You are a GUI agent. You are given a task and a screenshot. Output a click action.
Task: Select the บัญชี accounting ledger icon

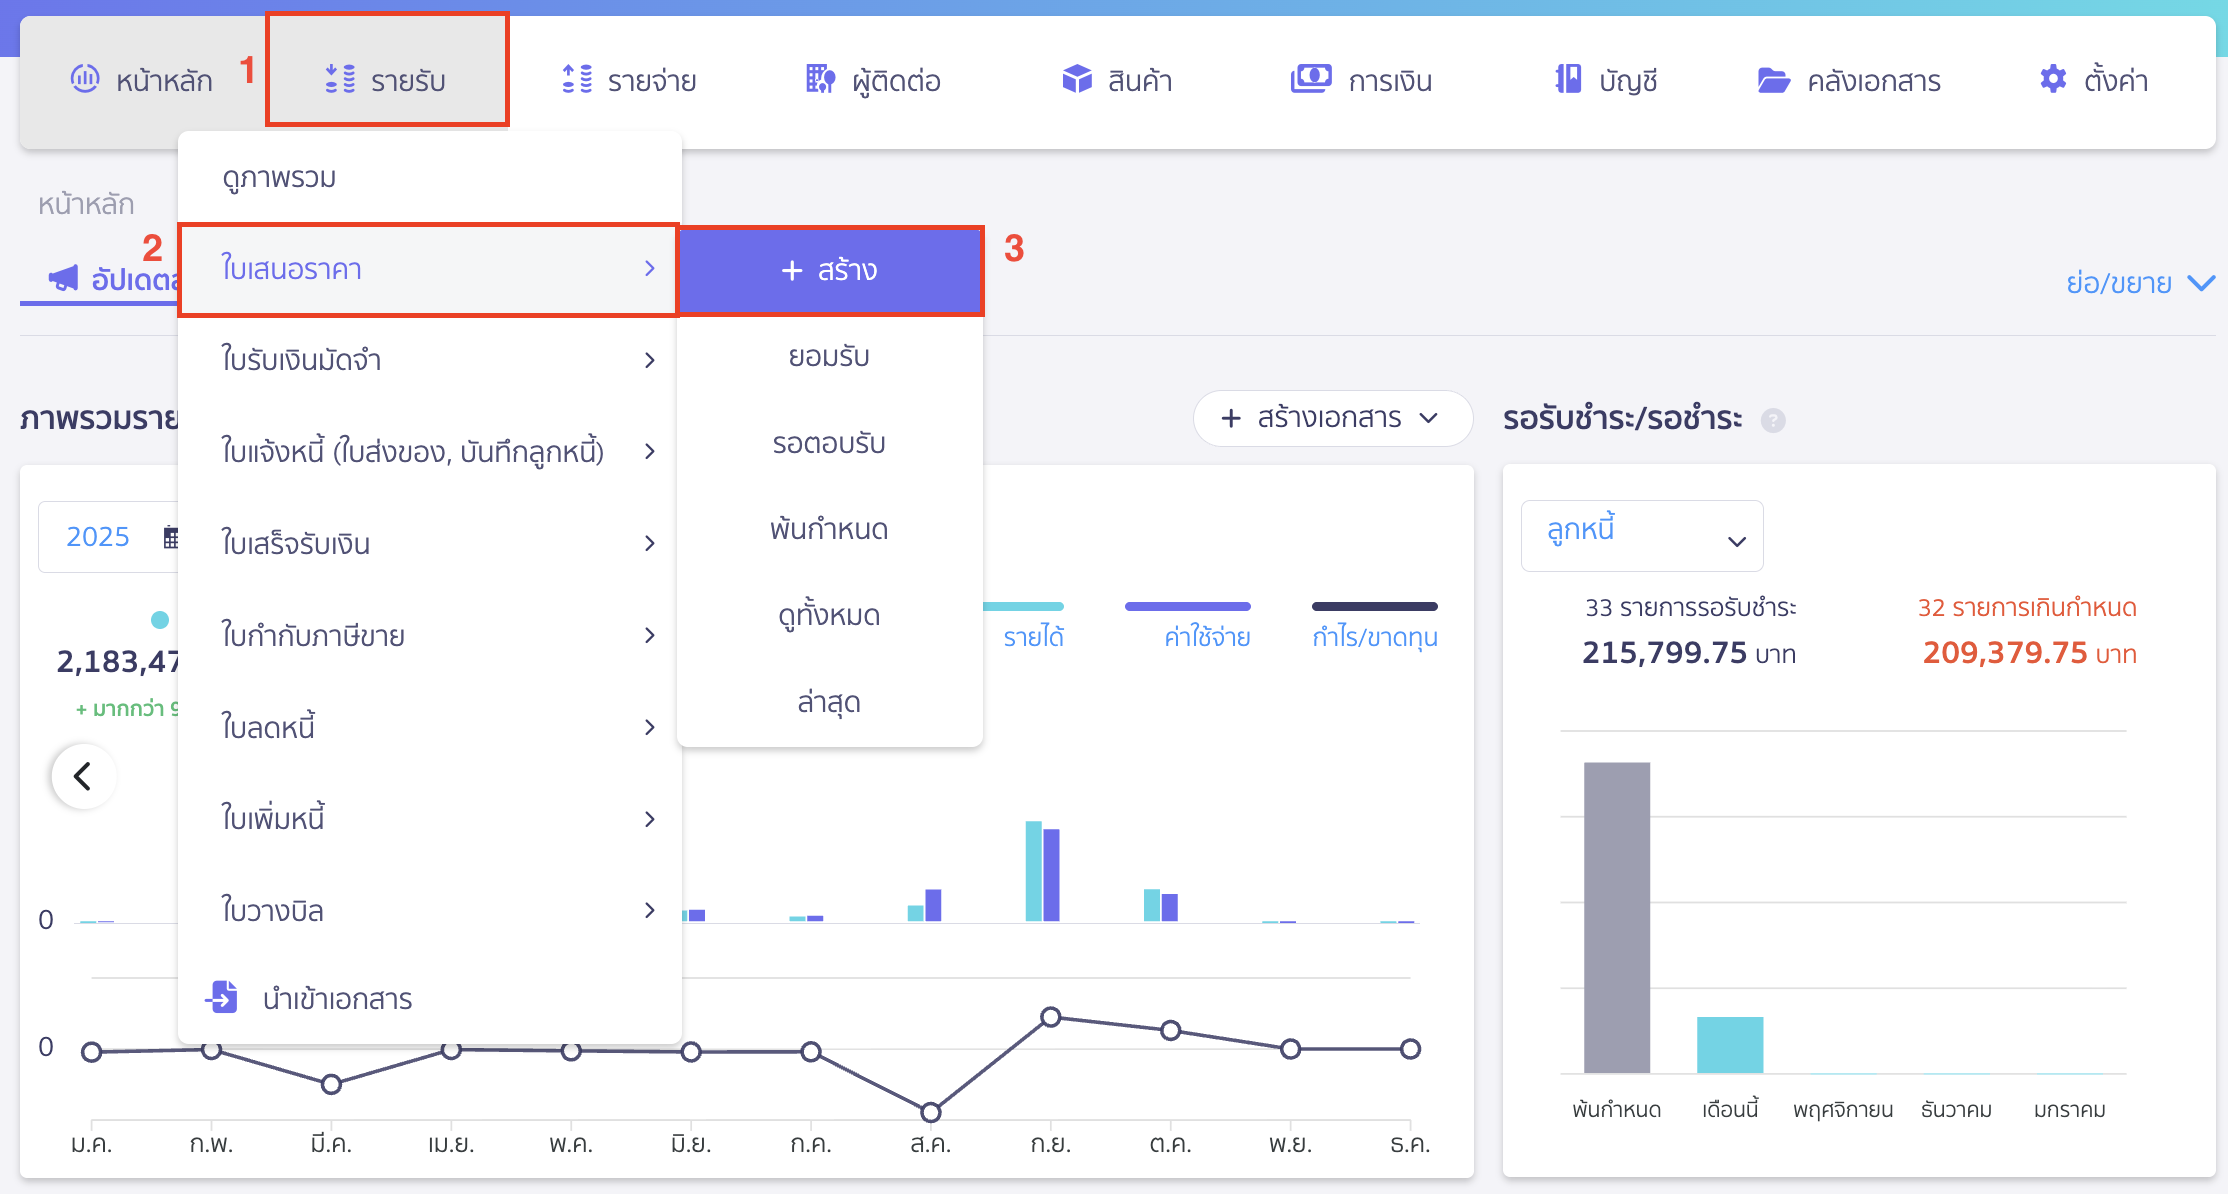(1568, 78)
